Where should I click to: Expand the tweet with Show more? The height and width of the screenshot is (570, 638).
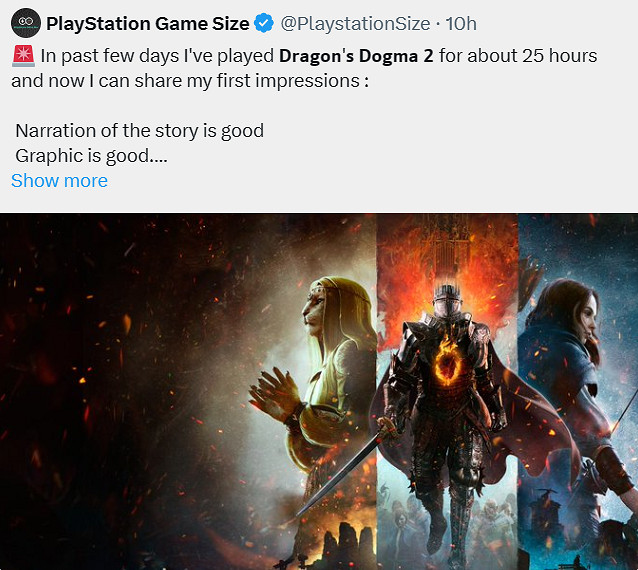tap(59, 181)
